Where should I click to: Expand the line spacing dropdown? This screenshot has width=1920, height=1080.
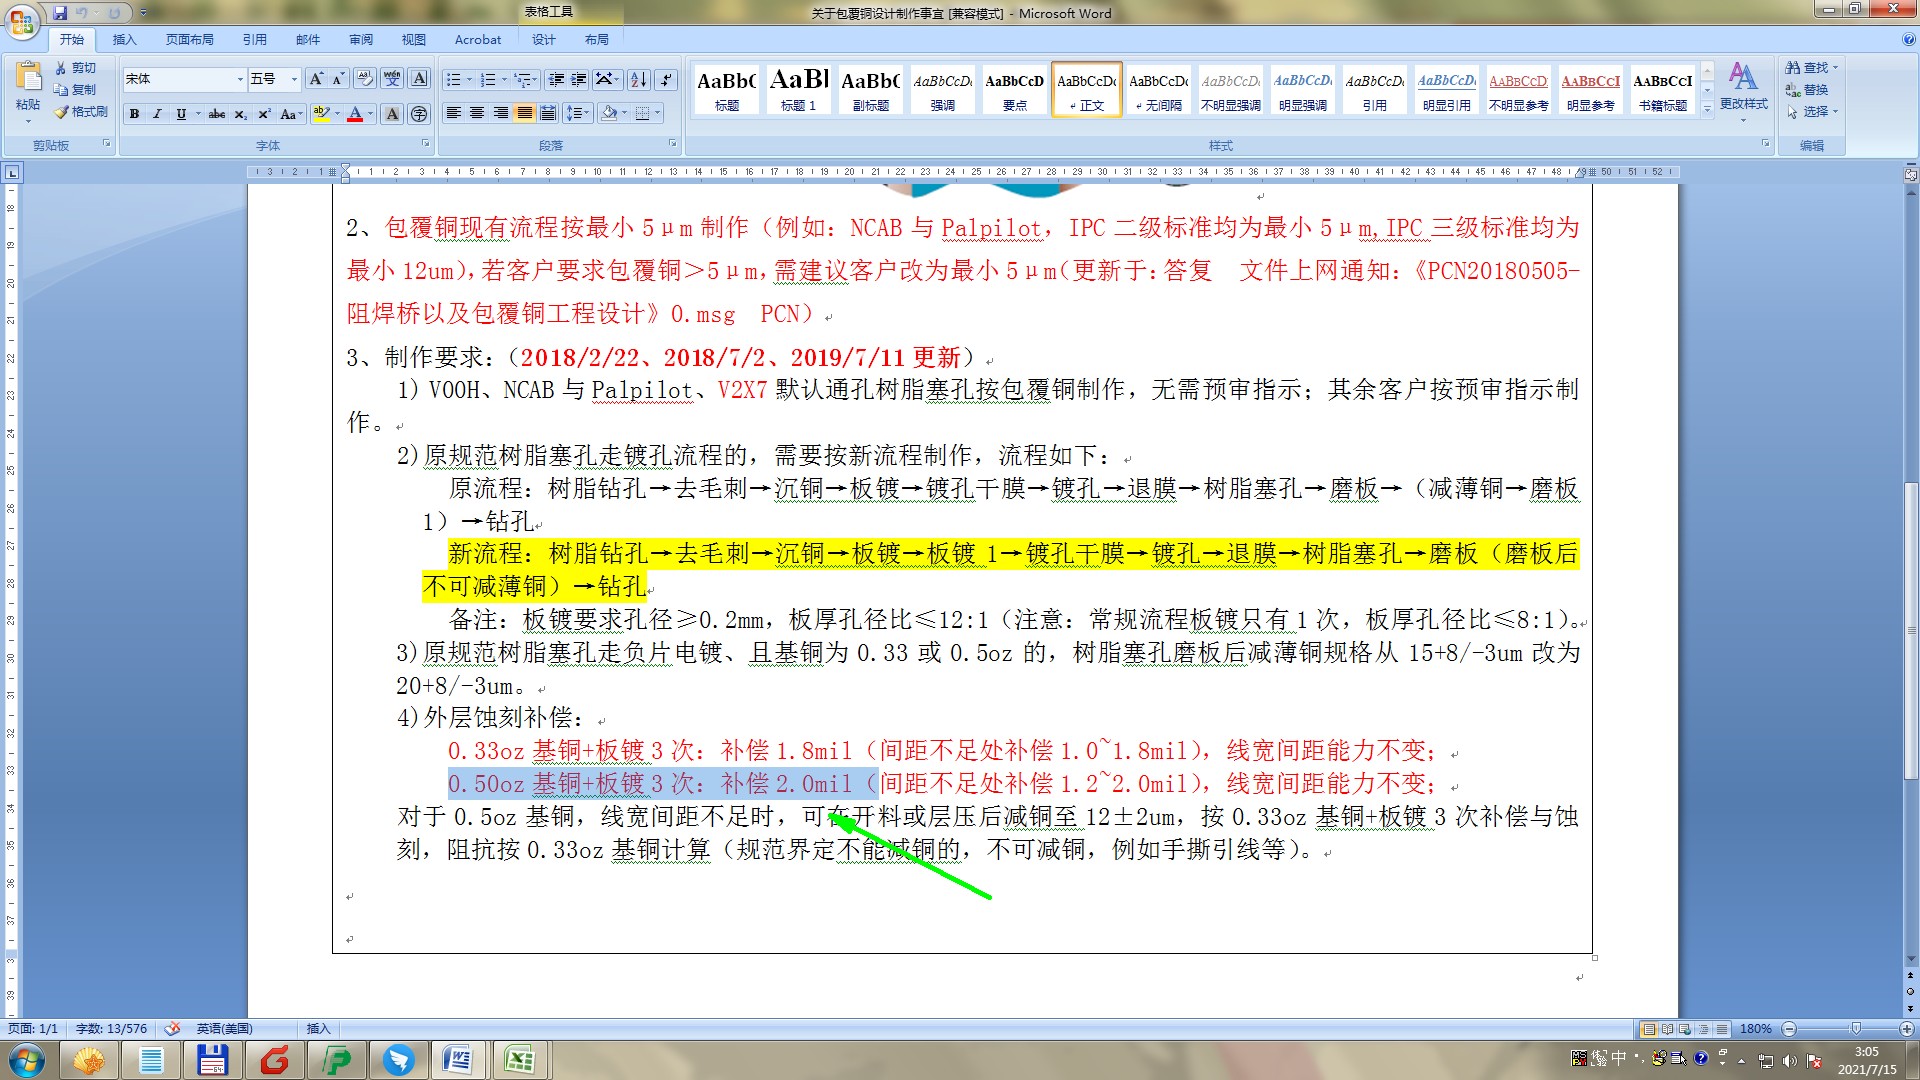click(x=585, y=113)
